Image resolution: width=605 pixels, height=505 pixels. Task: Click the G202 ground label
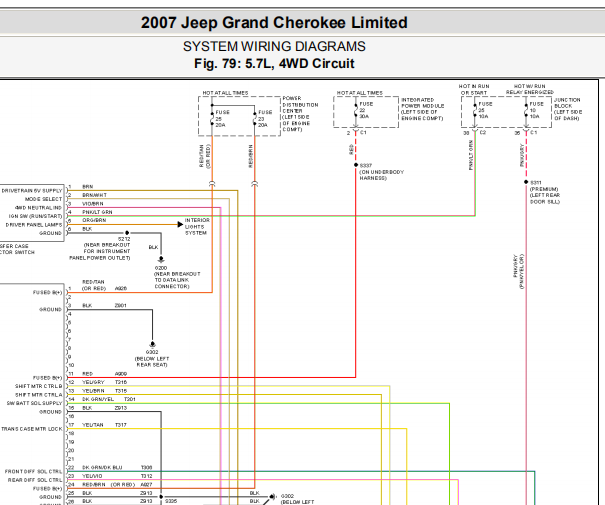coord(287,496)
